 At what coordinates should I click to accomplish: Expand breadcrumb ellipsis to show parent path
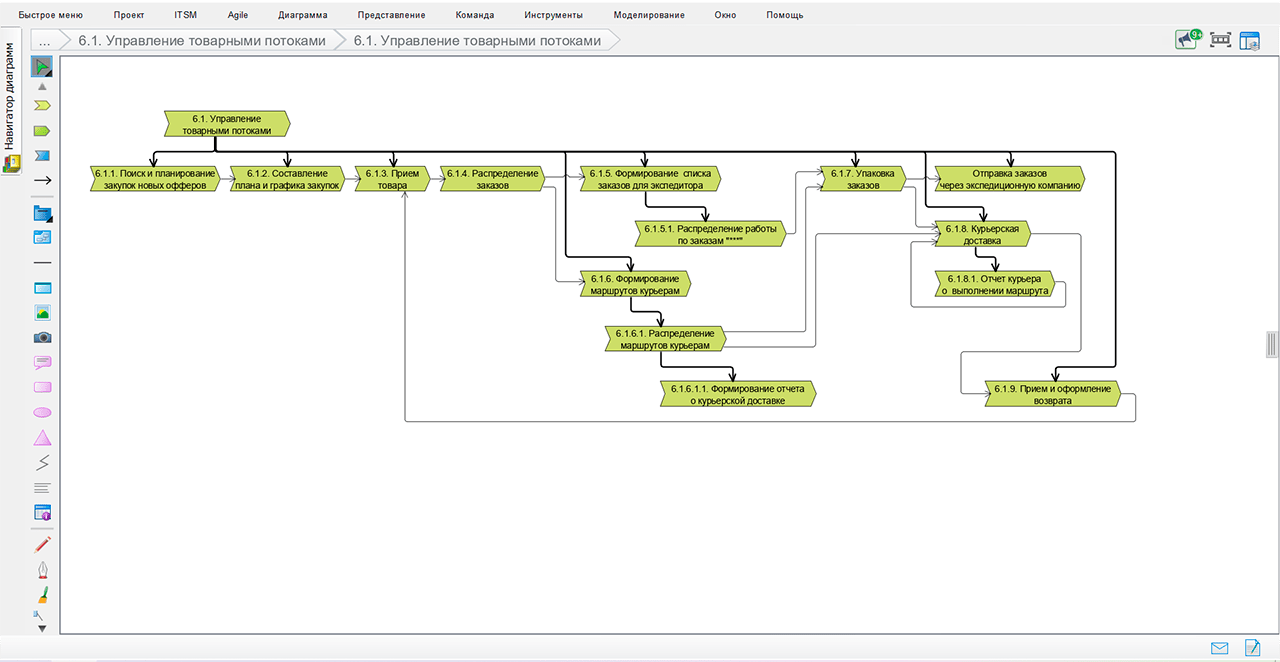(44, 41)
